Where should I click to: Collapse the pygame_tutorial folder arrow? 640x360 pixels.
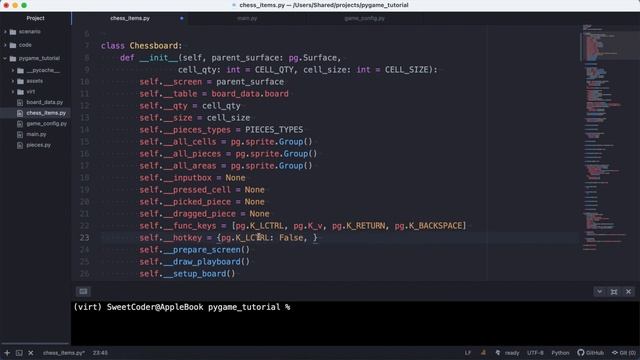[x=5, y=58]
